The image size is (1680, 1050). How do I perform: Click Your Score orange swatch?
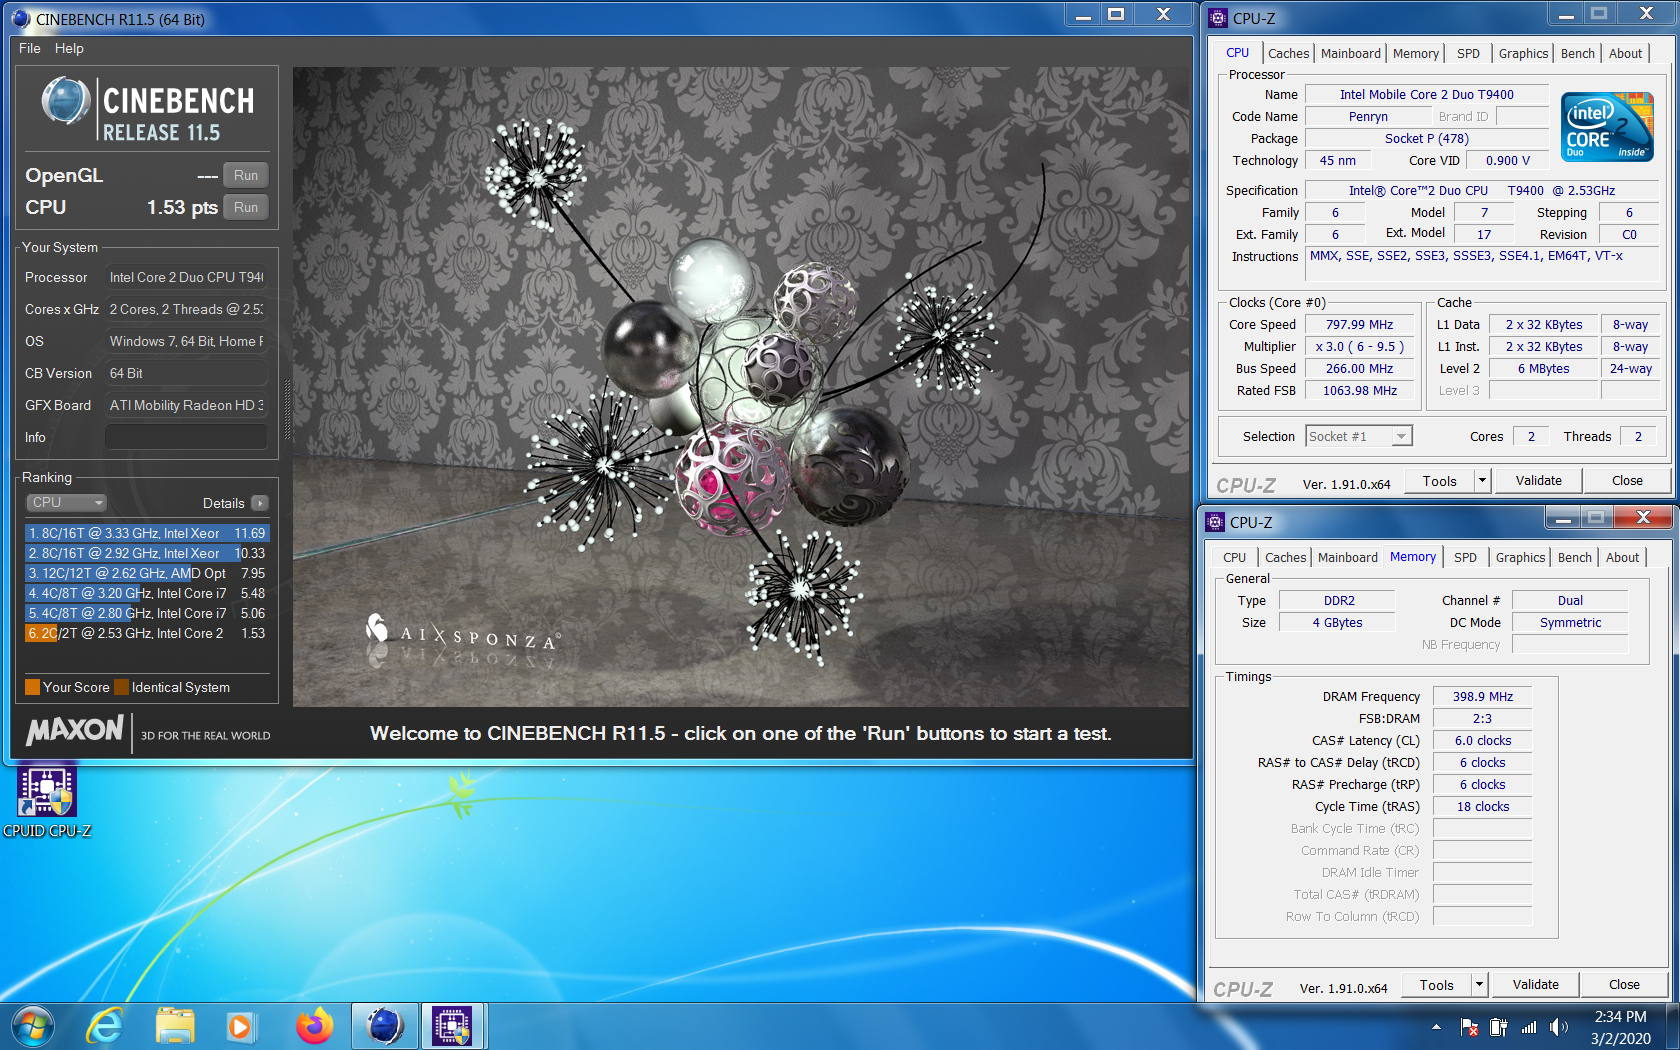pyautogui.click(x=32, y=687)
